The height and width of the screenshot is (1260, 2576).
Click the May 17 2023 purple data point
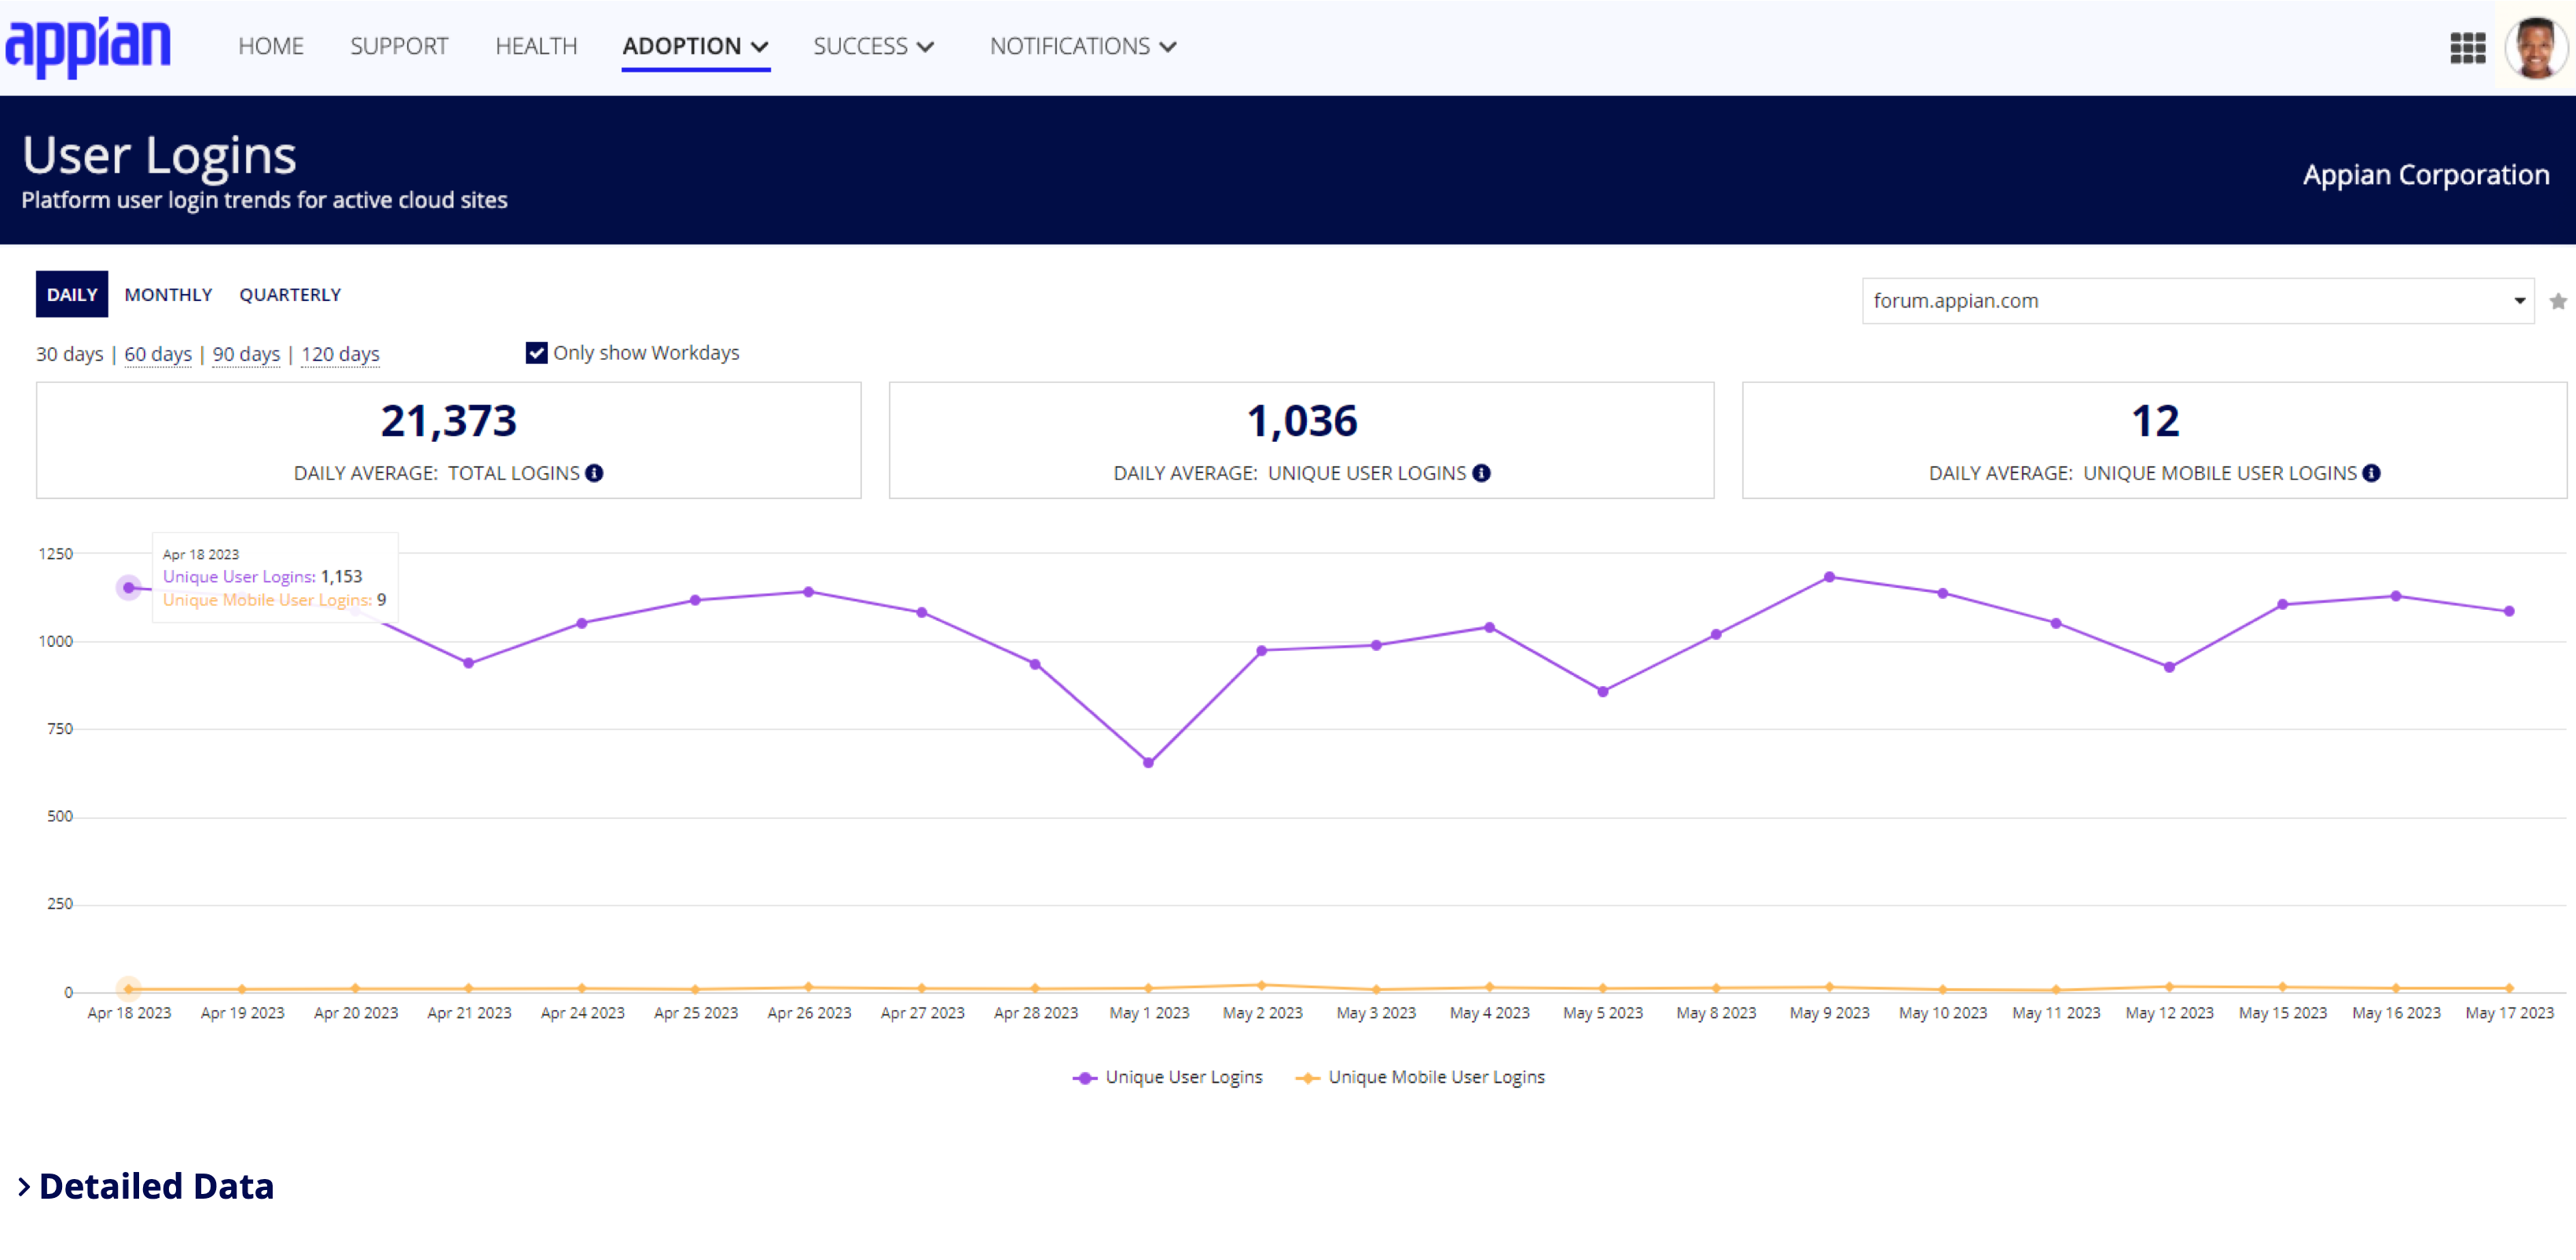tap(2509, 611)
